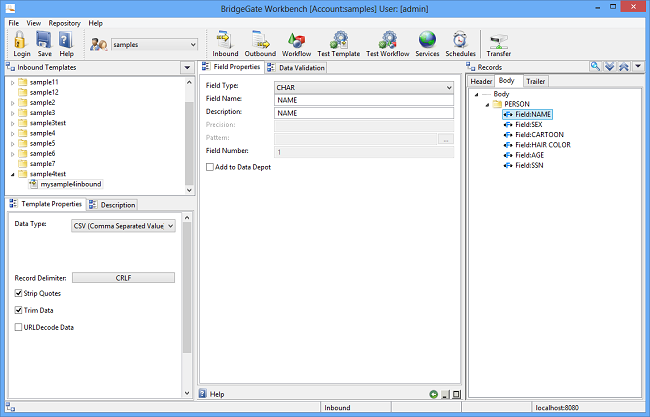Open the Data Type CSV dropdown
Viewport: 650px width, 417px height.
[170, 226]
